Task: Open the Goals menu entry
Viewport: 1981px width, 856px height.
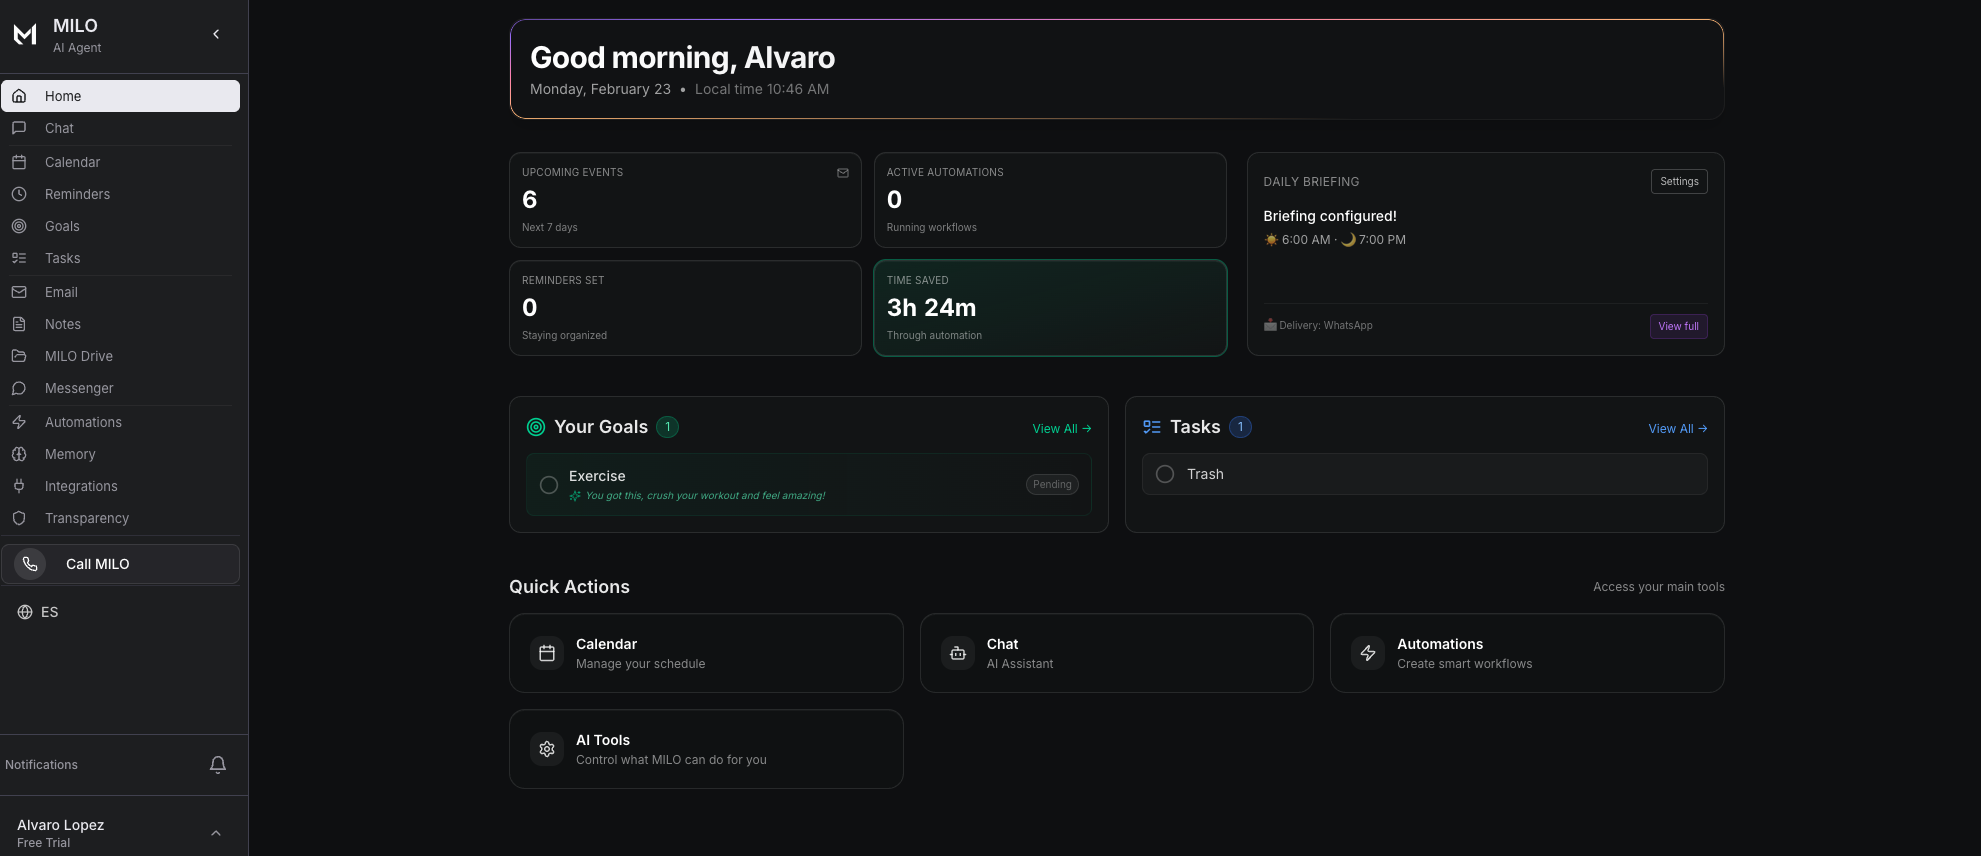Action: pyautogui.click(x=121, y=226)
